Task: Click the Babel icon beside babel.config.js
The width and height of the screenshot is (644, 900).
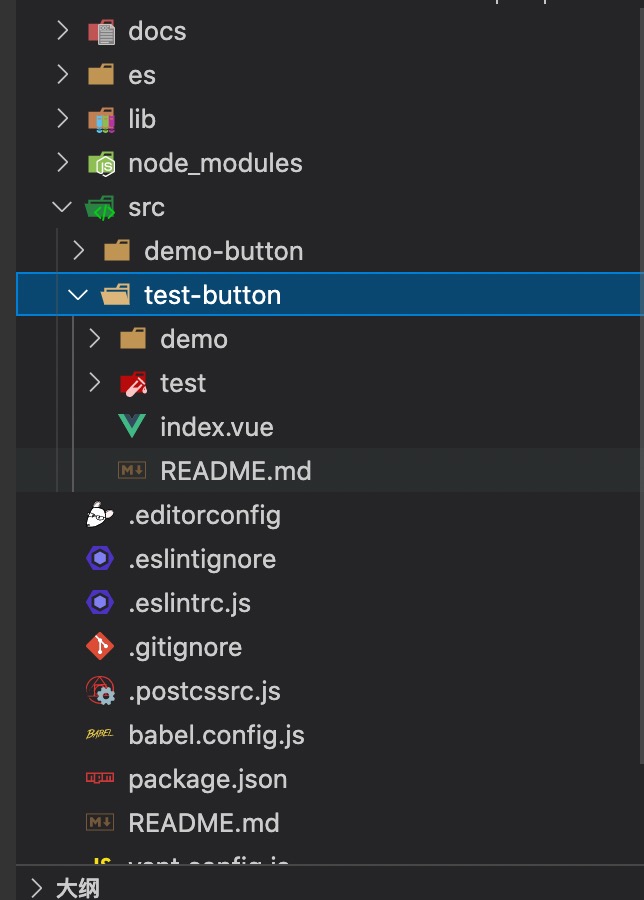Action: point(100,735)
